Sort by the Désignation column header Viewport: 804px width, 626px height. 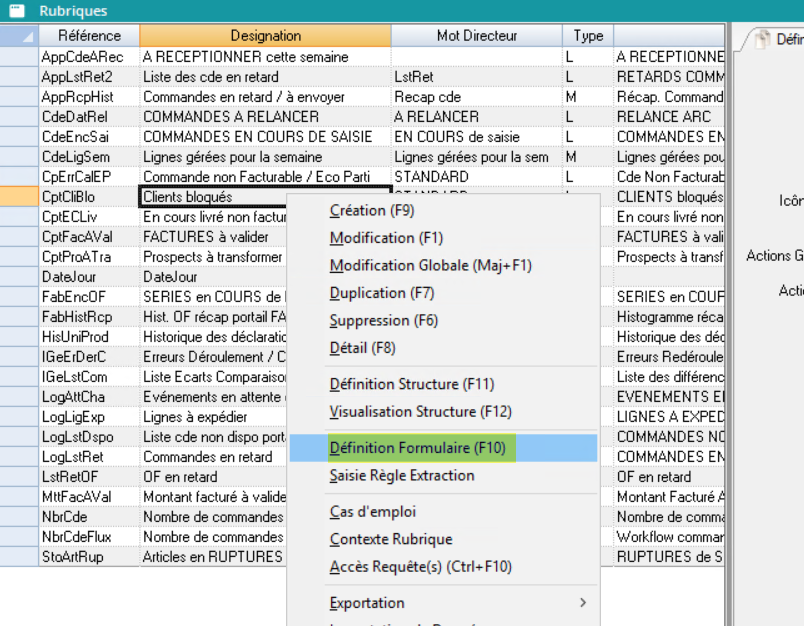click(x=265, y=36)
